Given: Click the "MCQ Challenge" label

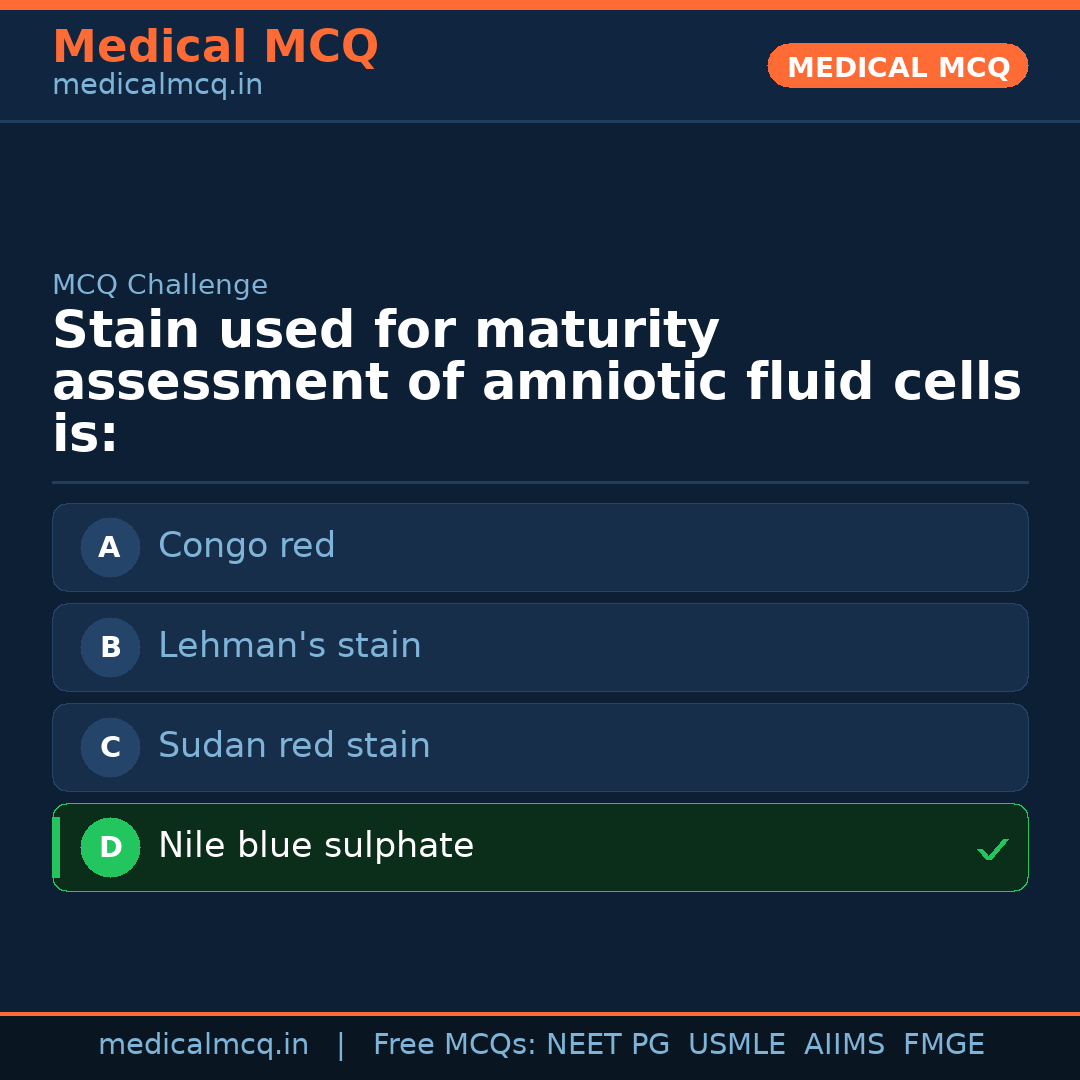Looking at the screenshot, I should click(160, 285).
